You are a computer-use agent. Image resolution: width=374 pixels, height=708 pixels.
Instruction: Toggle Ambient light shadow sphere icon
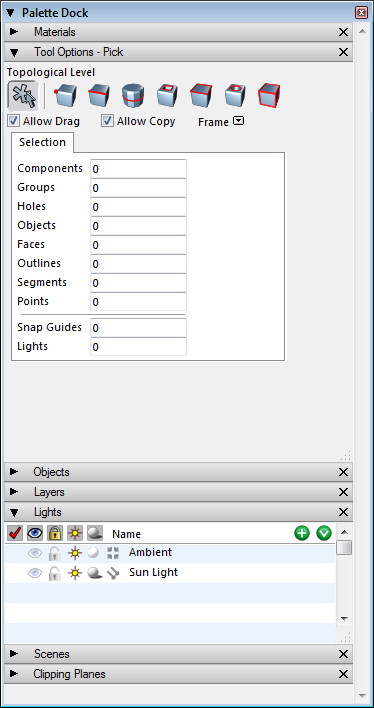[x=93, y=552]
